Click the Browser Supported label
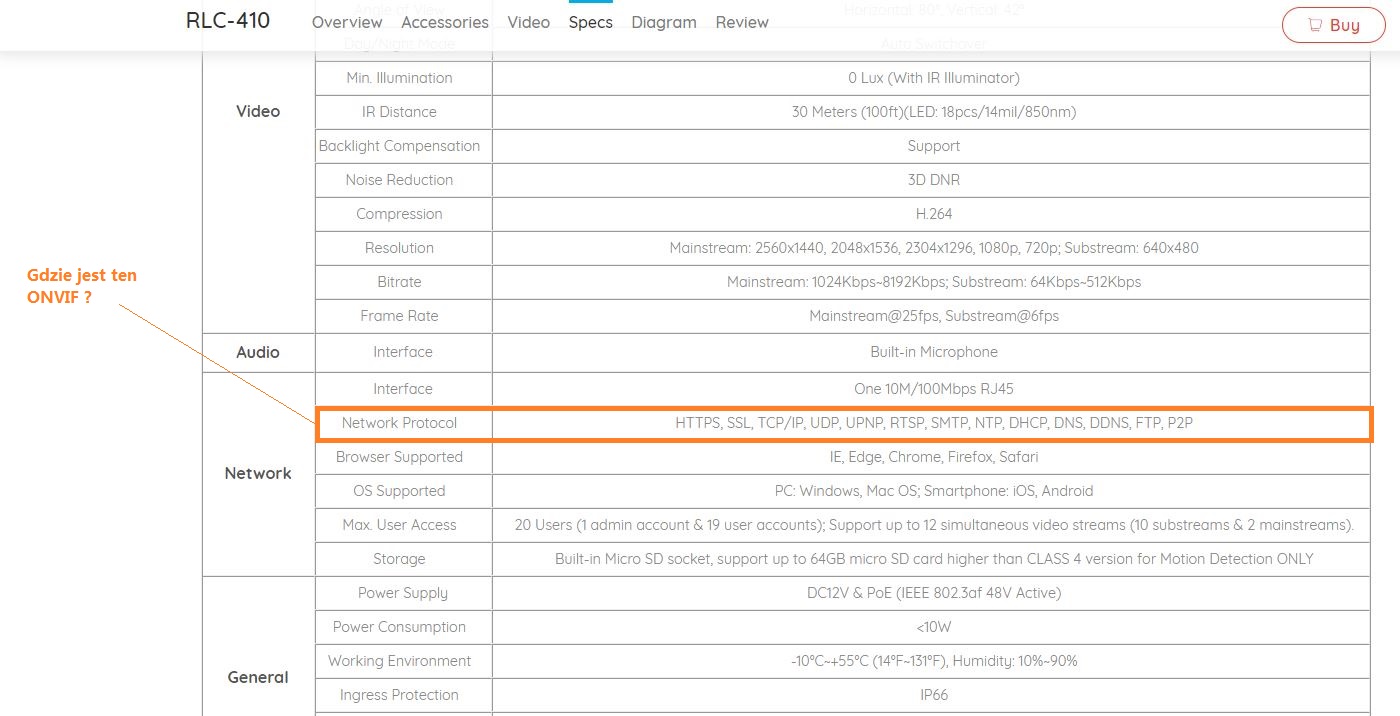Viewport: 1400px width, 716px height. [x=399, y=457]
